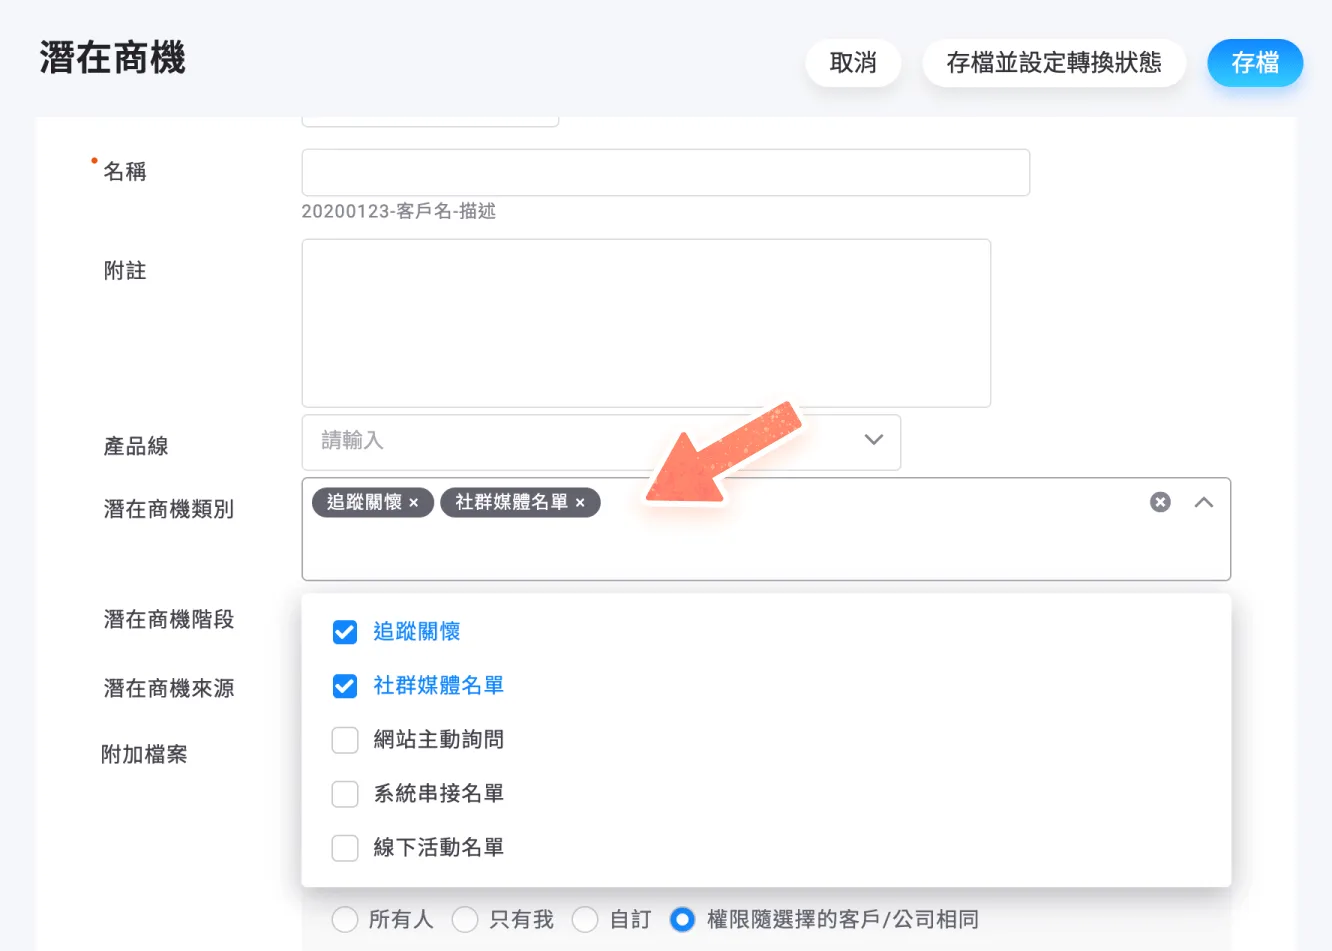
Task: Focus the 名稱 text input
Action: 666,173
